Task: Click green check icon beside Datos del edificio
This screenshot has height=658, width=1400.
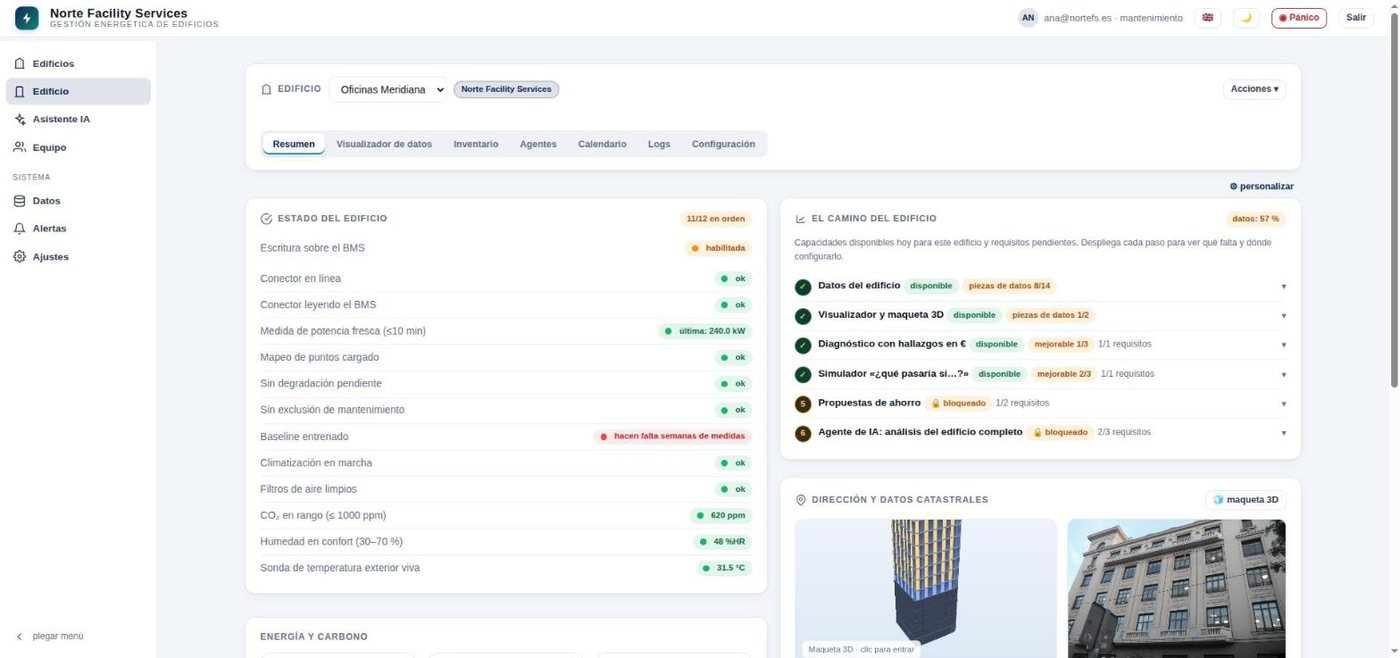Action: click(803, 287)
